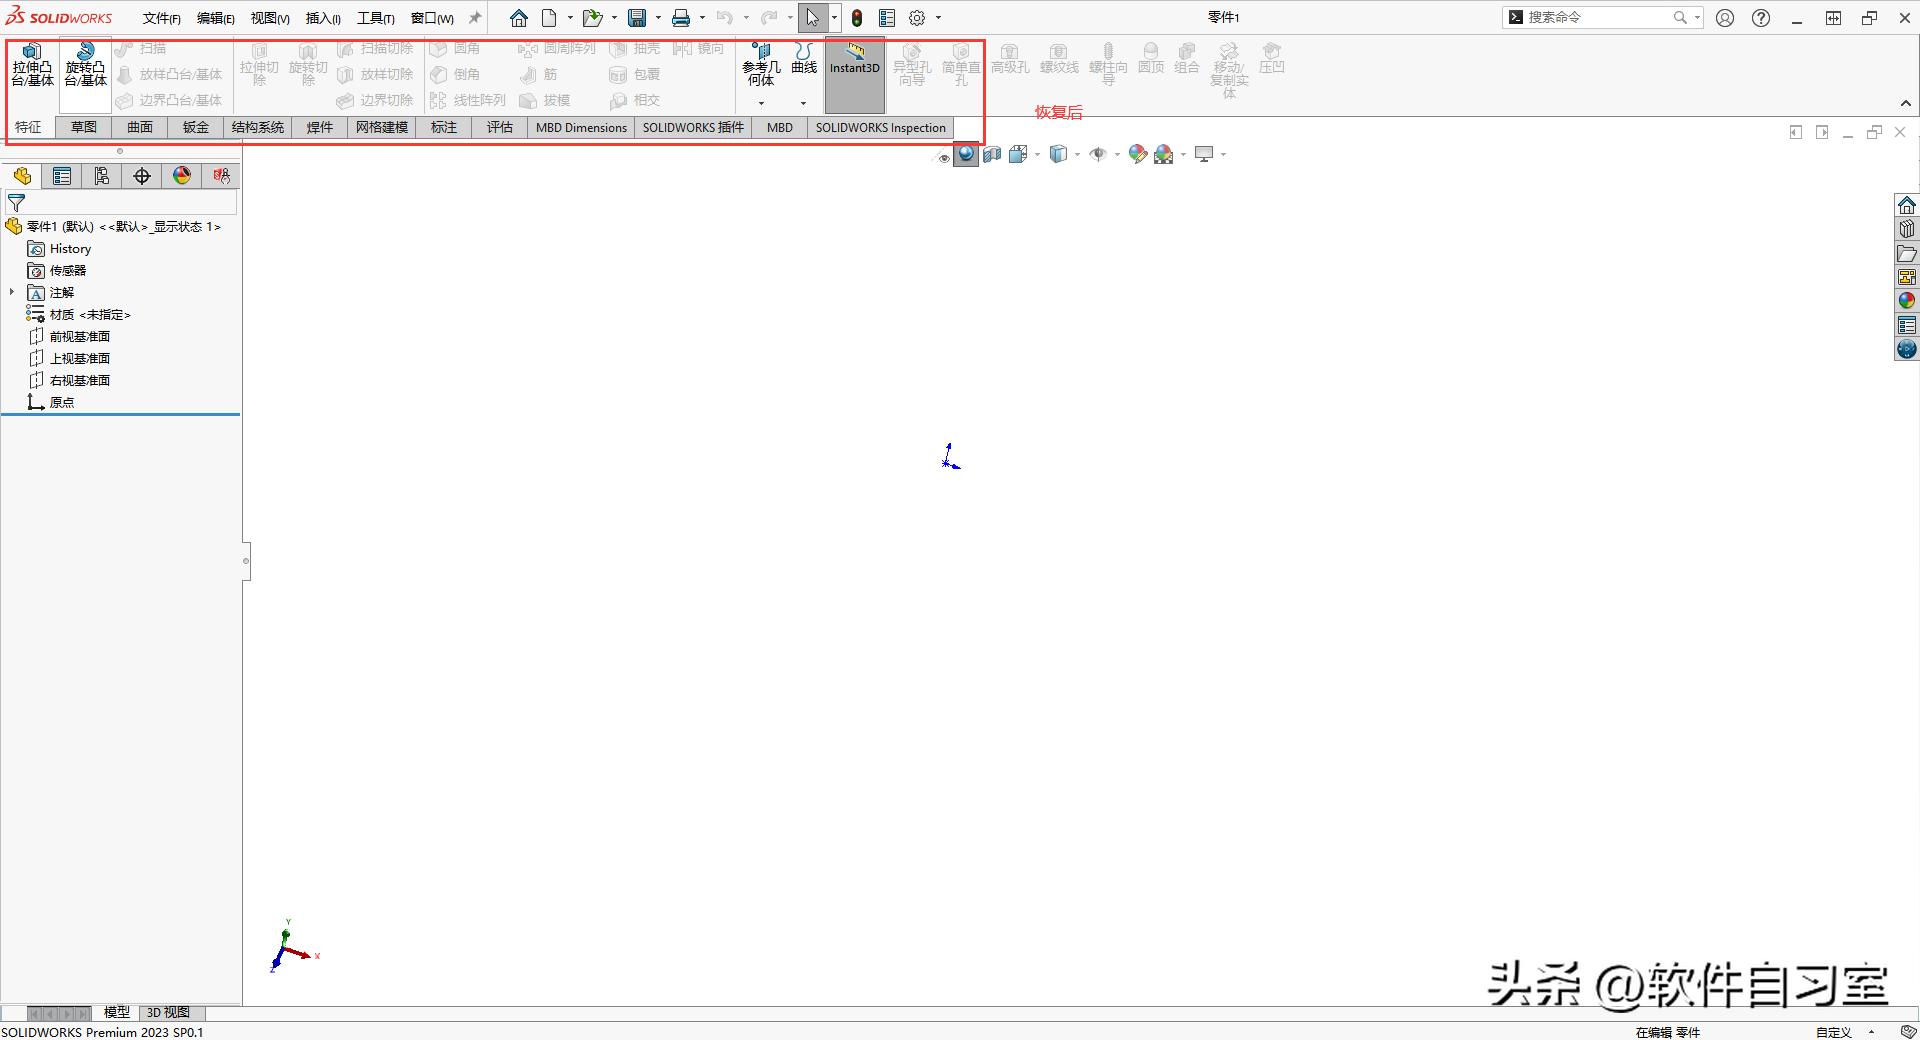Expand the 注解 folder in the feature tree
This screenshot has height=1040, width=1920.
pos(11,292)
